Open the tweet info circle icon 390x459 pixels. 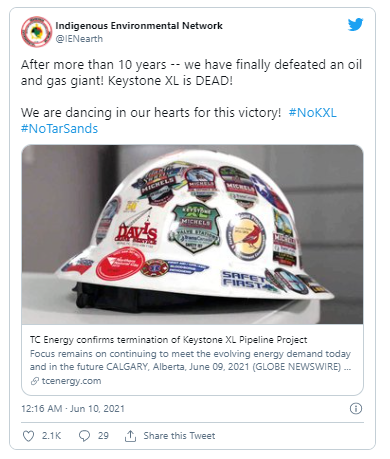point(356,408)
